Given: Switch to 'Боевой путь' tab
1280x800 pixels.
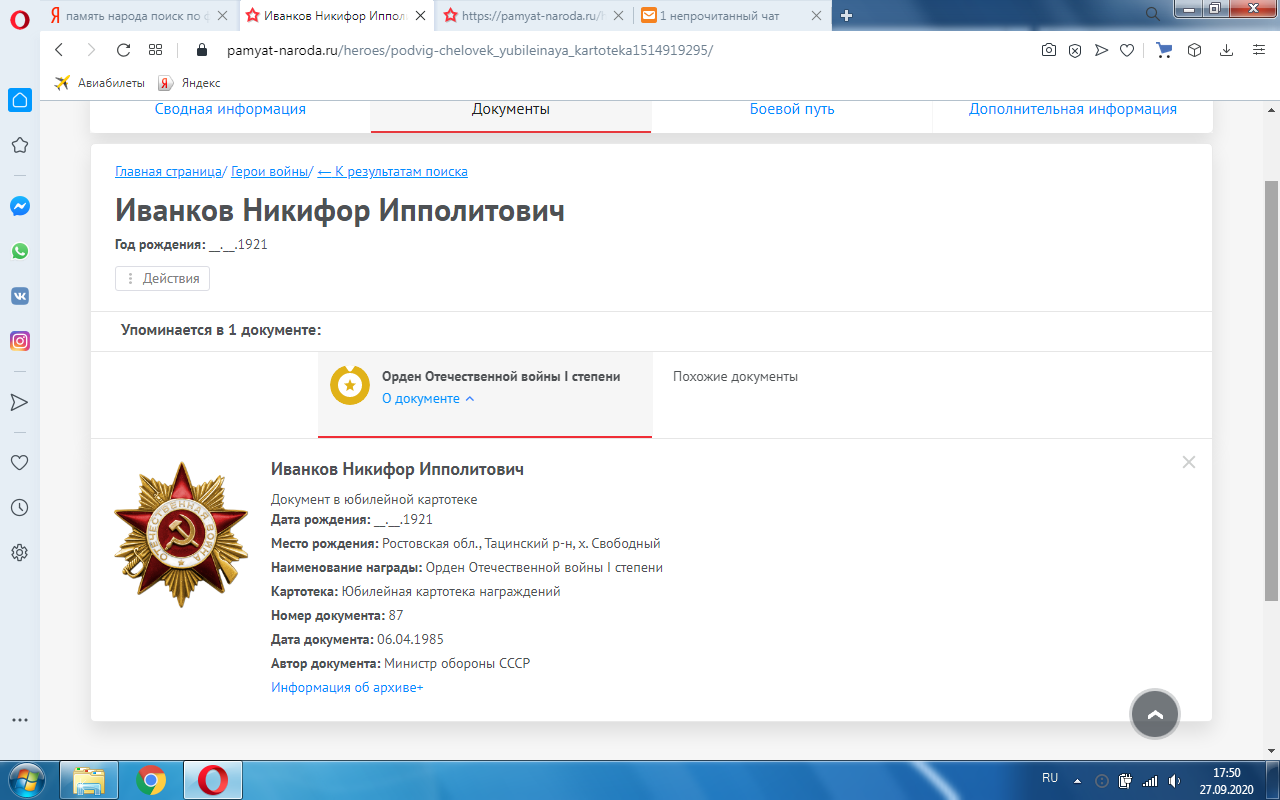Looking at the screenshot, I should 791,109.
